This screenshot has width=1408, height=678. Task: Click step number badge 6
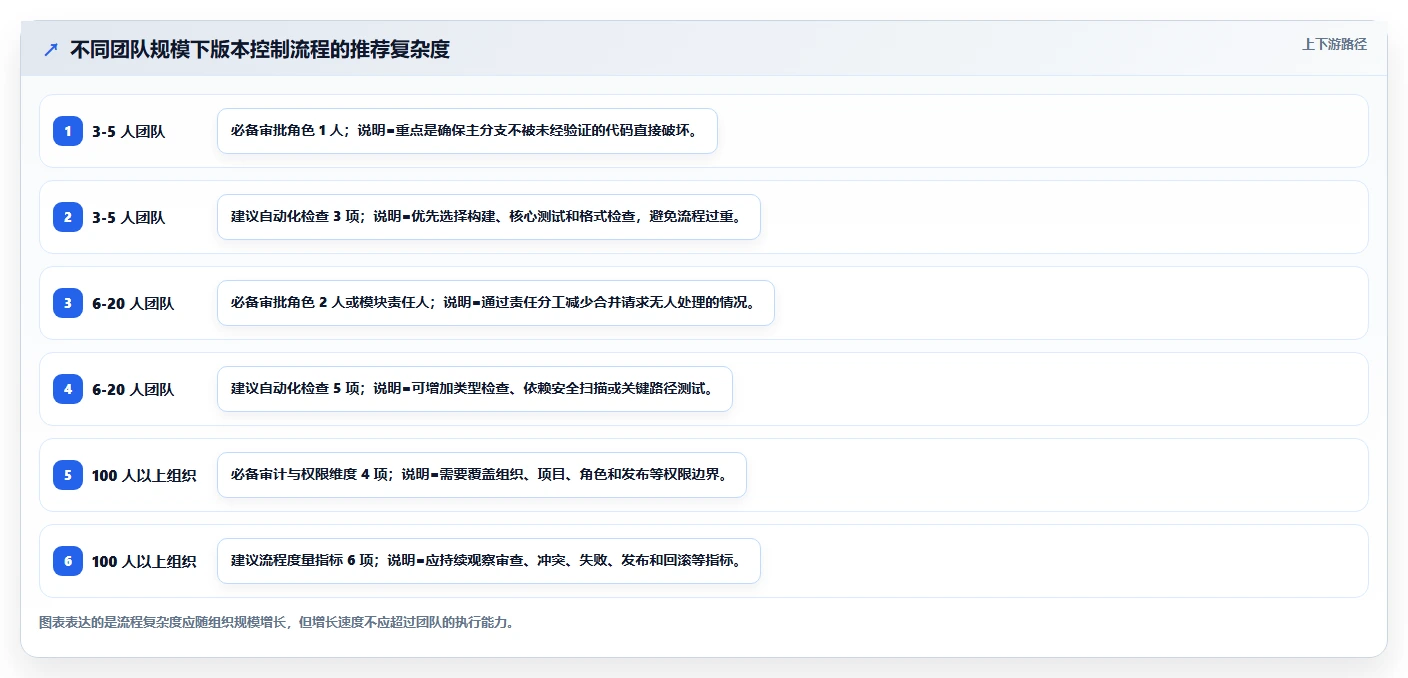[68, 561]
